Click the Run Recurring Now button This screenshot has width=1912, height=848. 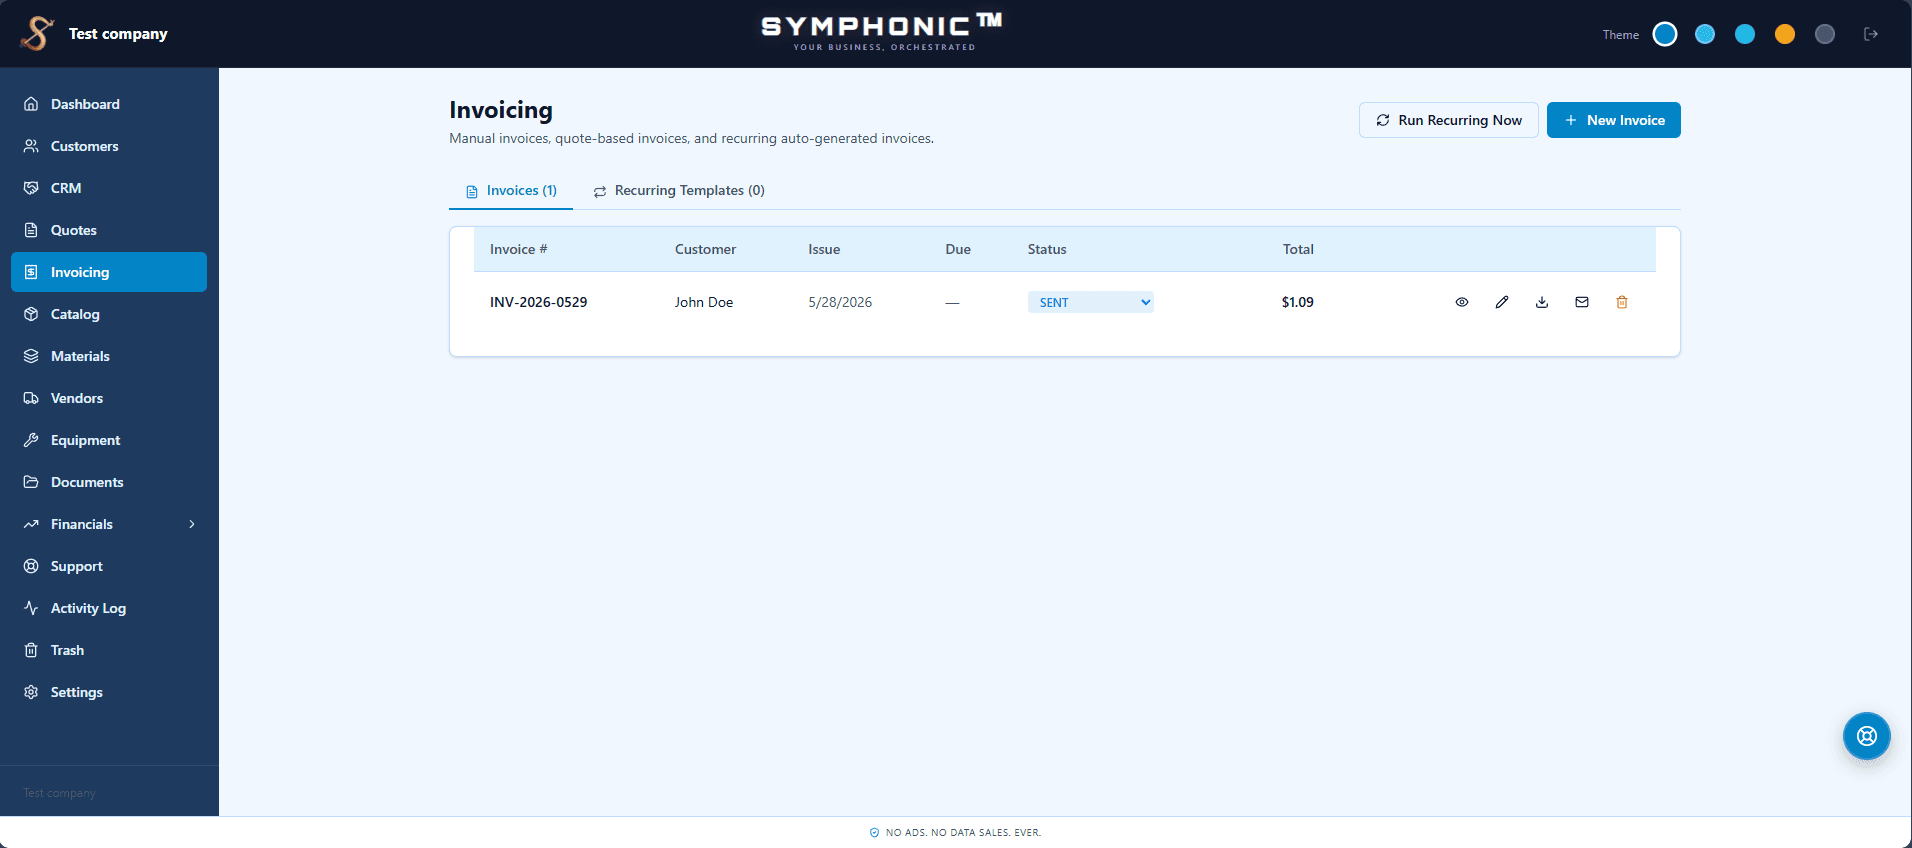click(1448, 120)
